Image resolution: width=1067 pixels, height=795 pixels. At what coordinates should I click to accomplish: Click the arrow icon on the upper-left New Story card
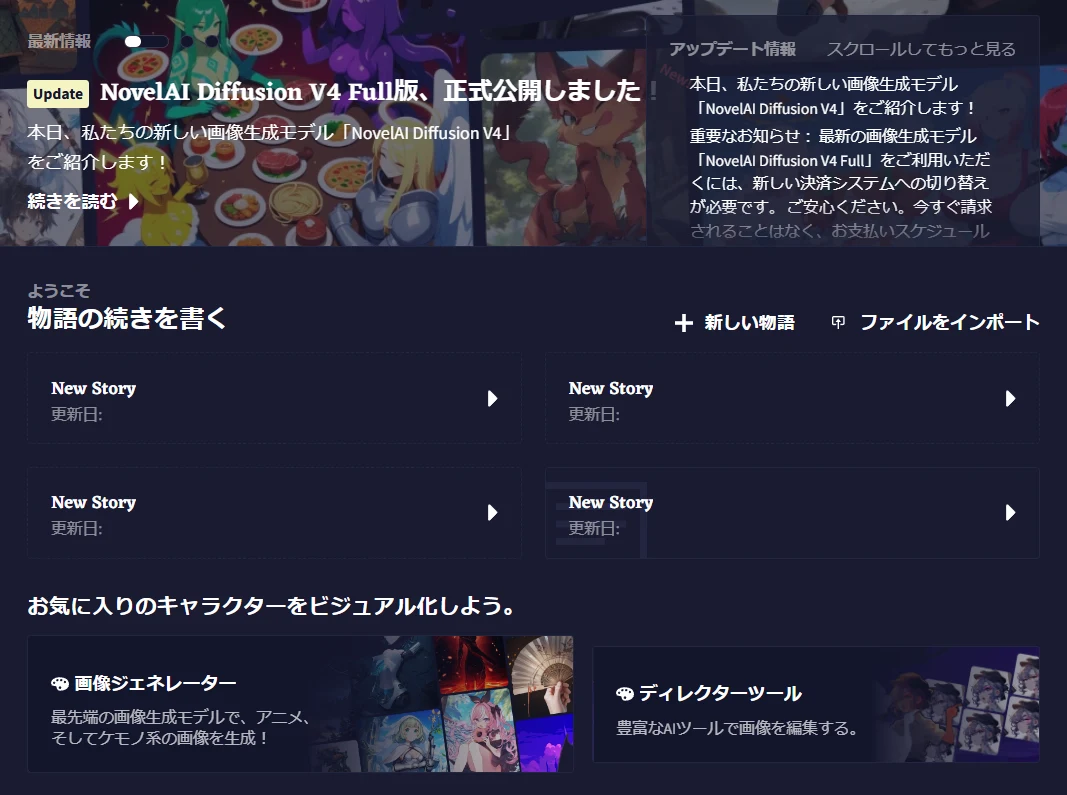(x=493, y=398)
